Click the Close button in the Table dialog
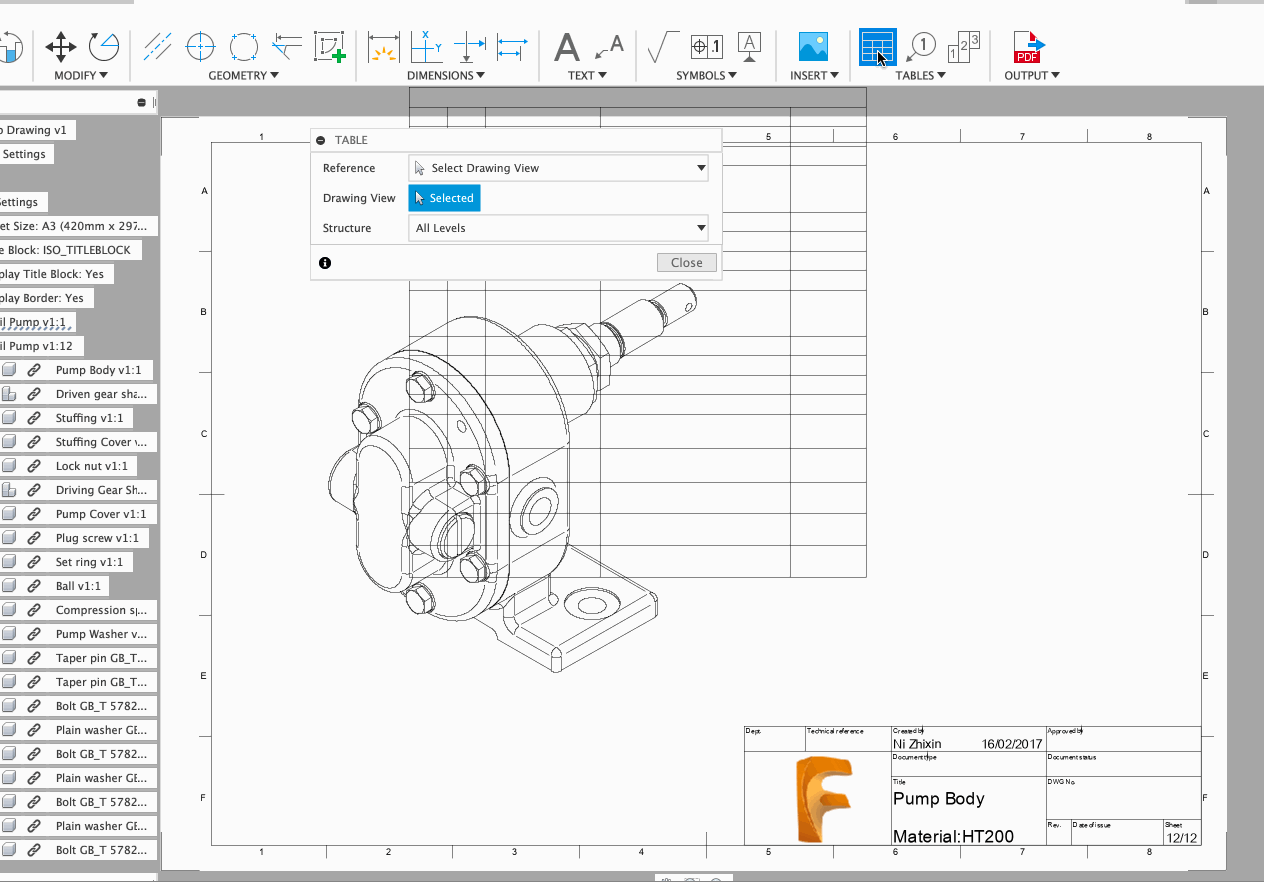1264x882 pixels. point(686,262)
